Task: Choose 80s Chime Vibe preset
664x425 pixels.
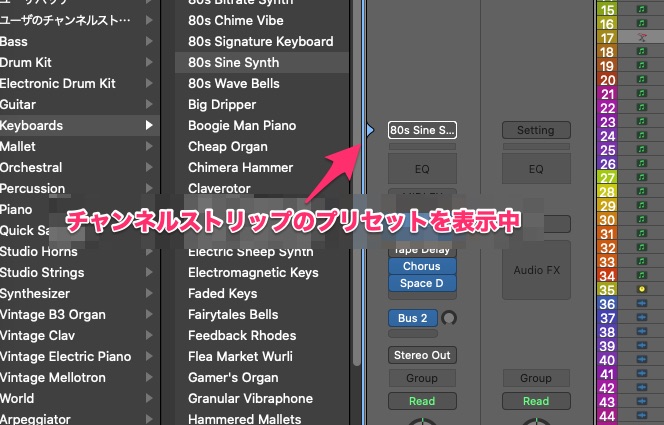Action: coord(262,20)
